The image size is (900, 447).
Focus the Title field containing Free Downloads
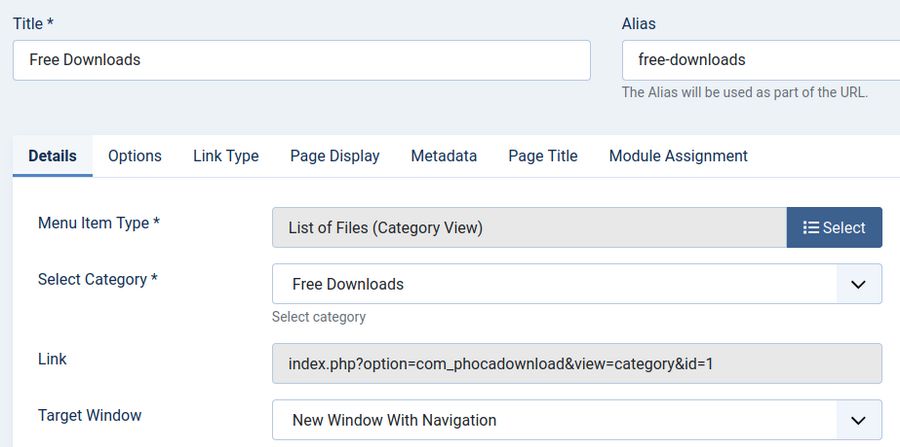(x=300, y=60)
